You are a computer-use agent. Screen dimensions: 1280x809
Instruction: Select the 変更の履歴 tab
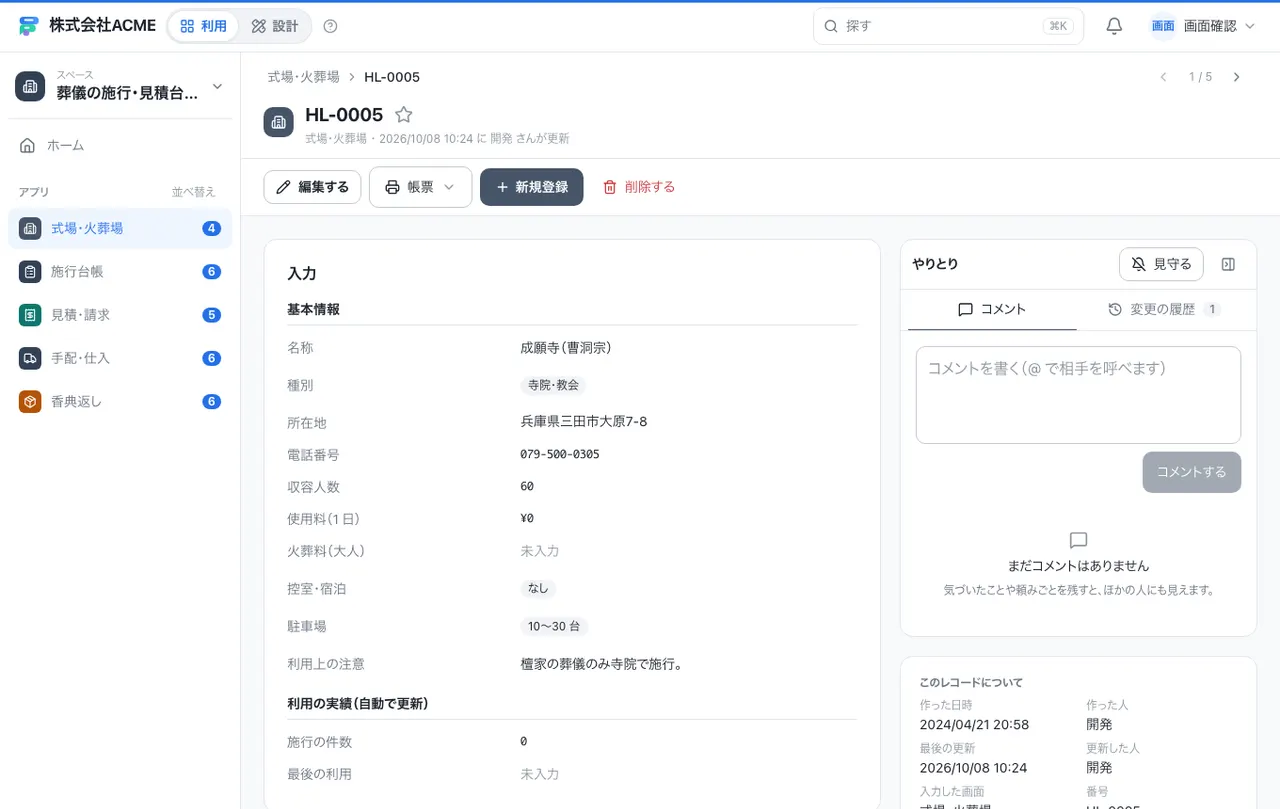click(x=1164, y=310)
